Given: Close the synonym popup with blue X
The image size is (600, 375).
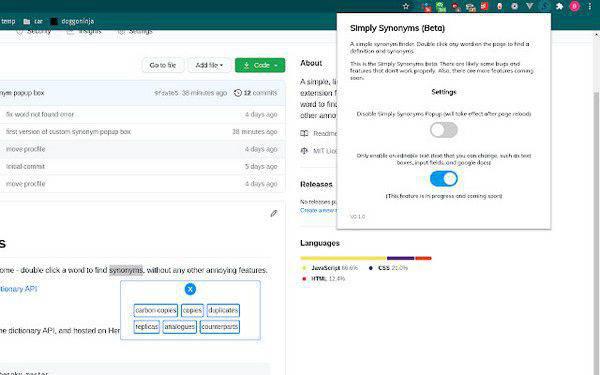Looking at the screenshot, I should 190,289.
